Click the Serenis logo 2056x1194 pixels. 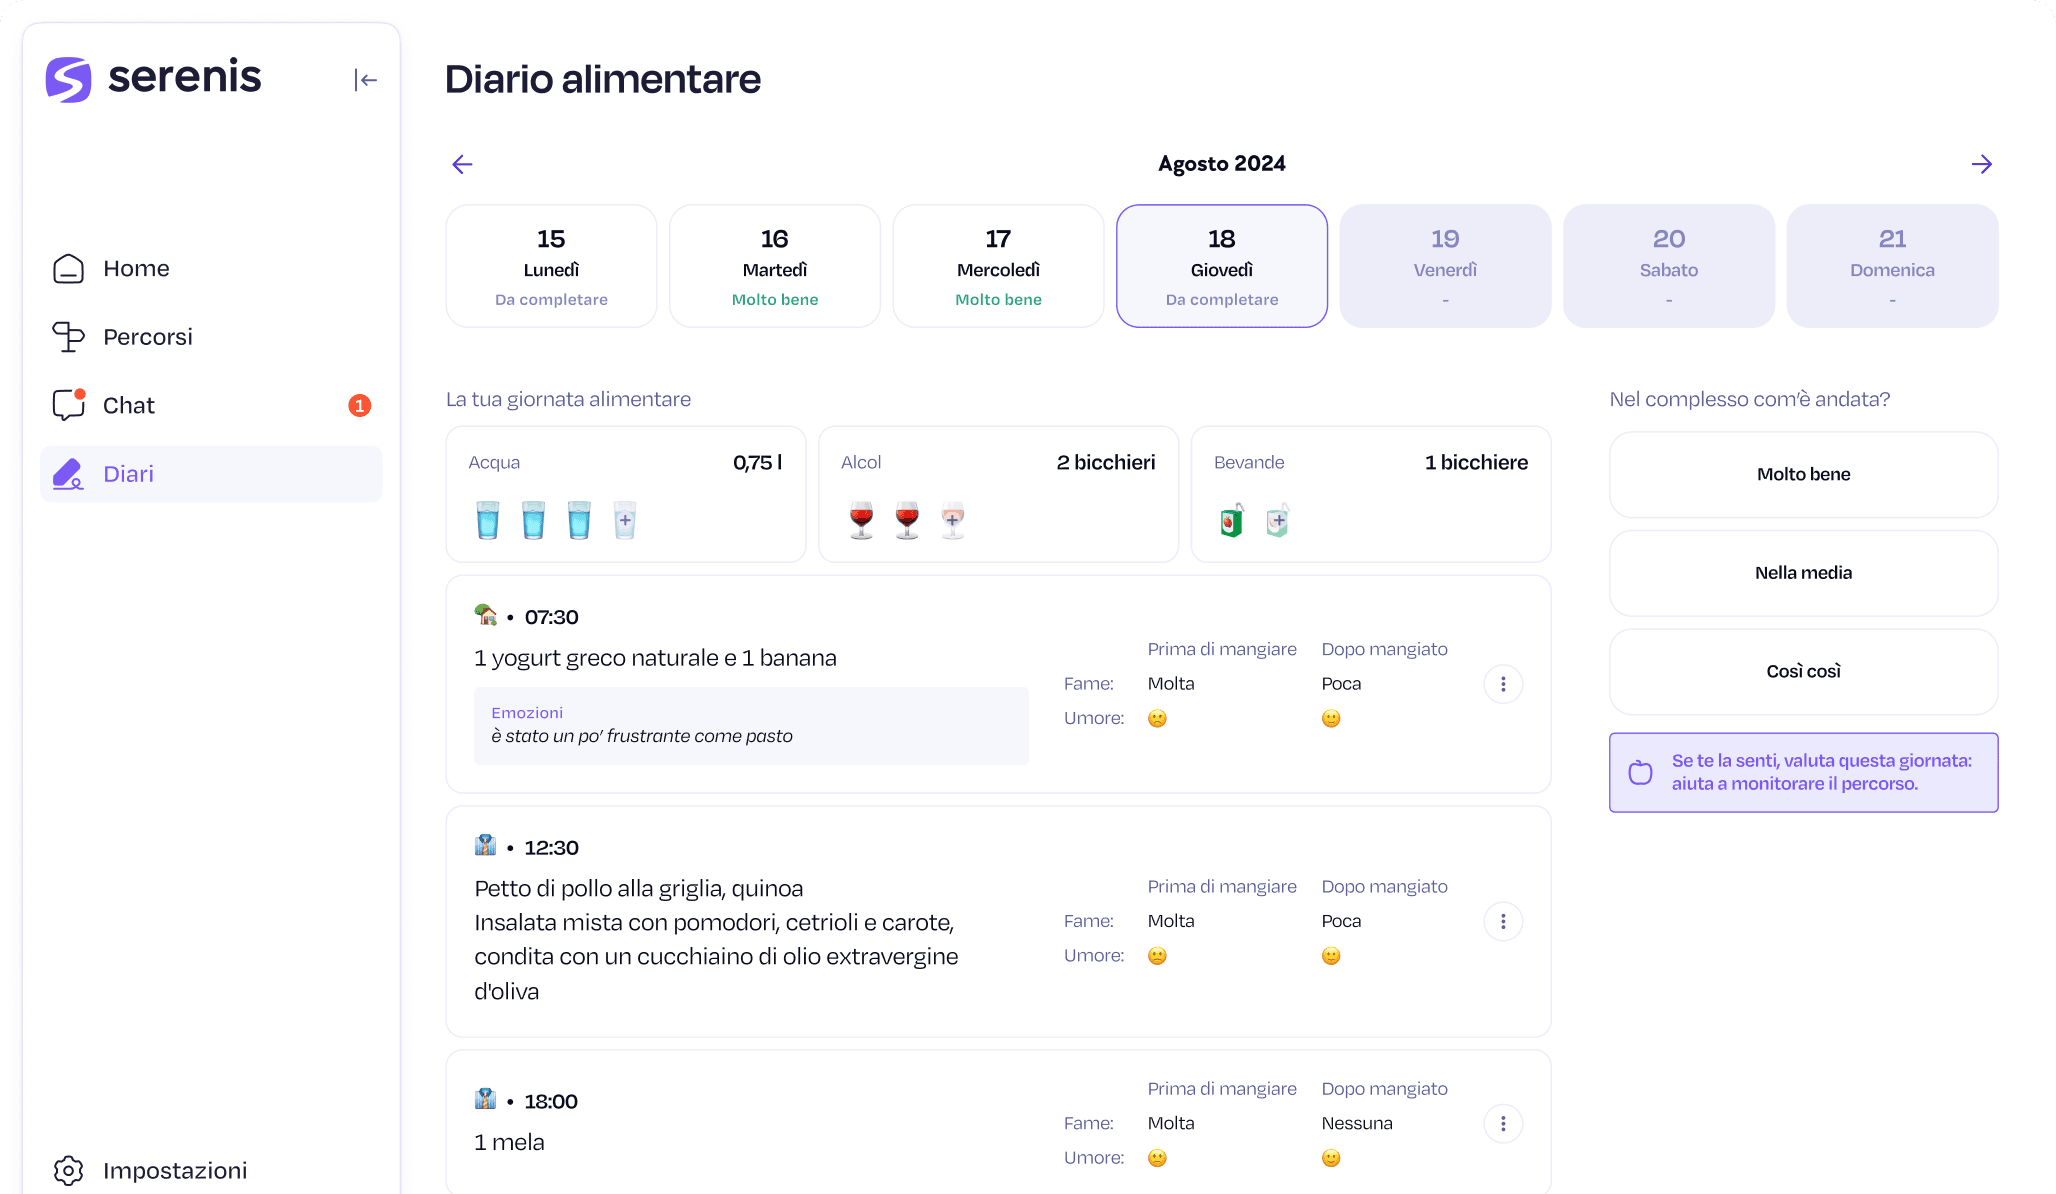pos(153,78)
